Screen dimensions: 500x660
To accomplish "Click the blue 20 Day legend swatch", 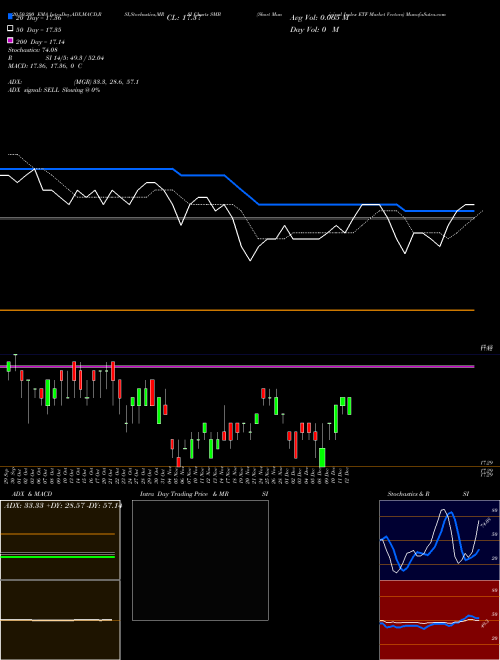I will [10, 17].
